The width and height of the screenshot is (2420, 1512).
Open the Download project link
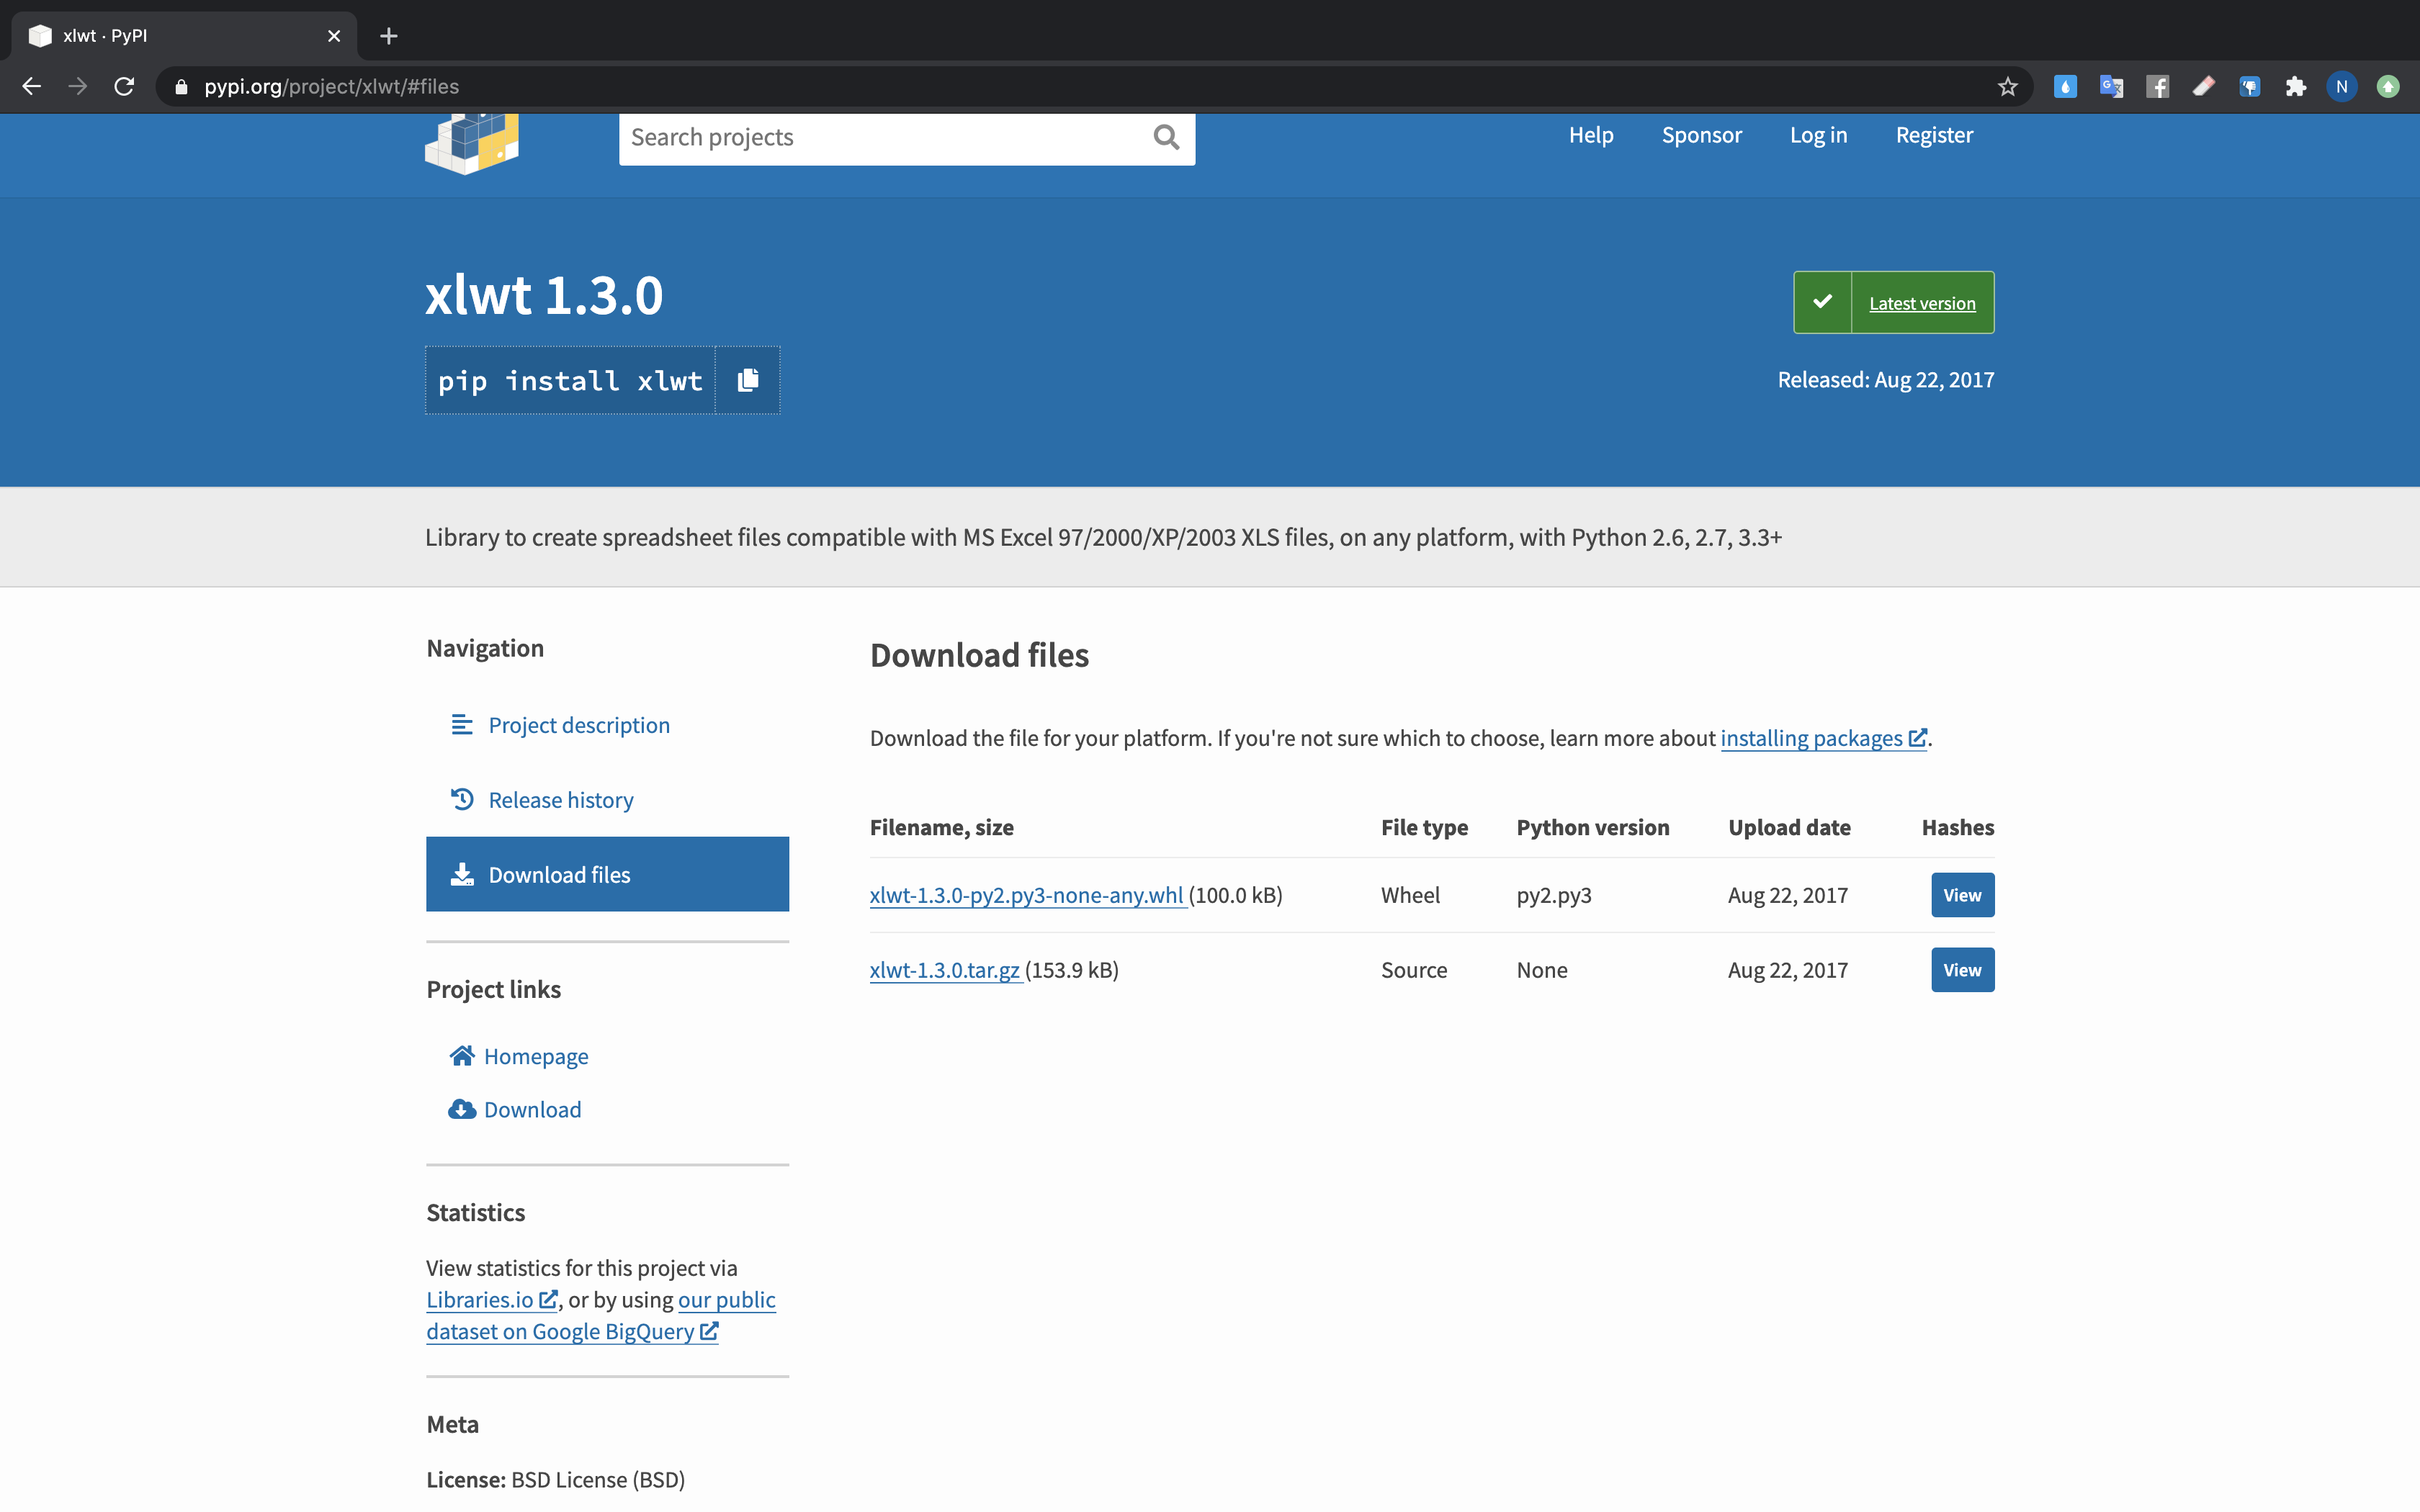pos(532,1109)
